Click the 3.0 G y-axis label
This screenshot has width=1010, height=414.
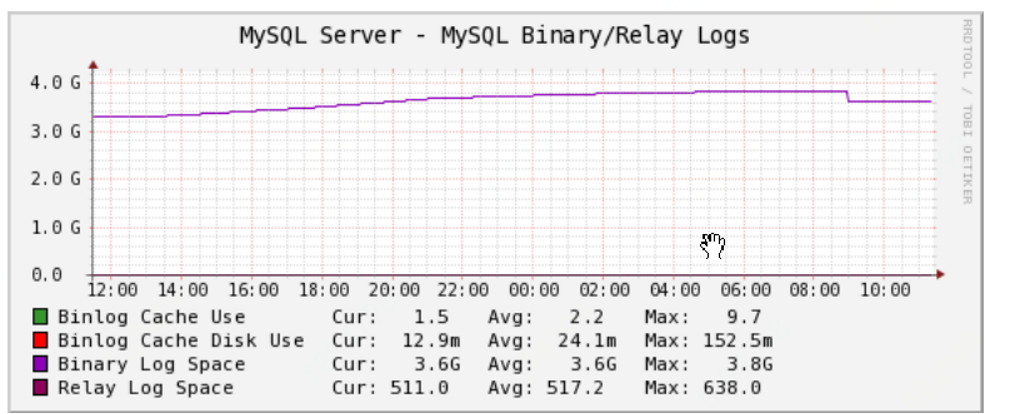point(55,131)
